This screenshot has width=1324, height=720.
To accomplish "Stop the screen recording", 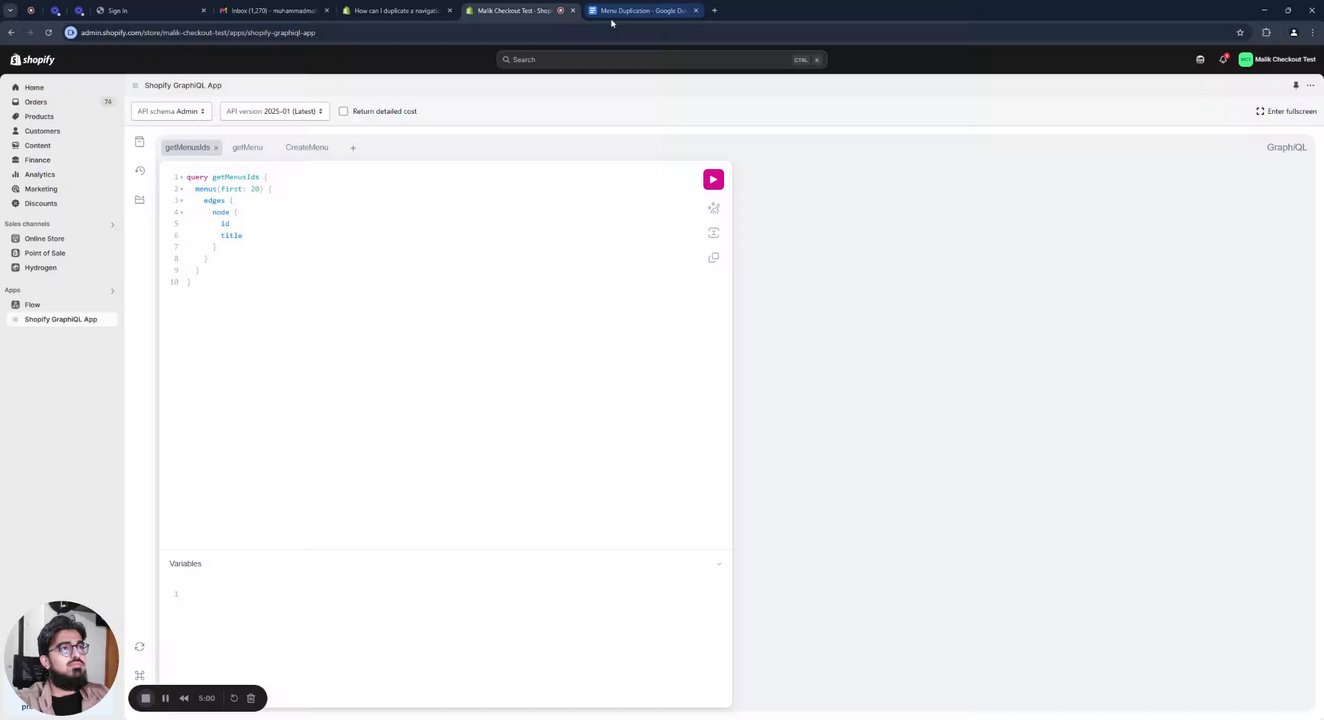I will [x=145, y=698].
